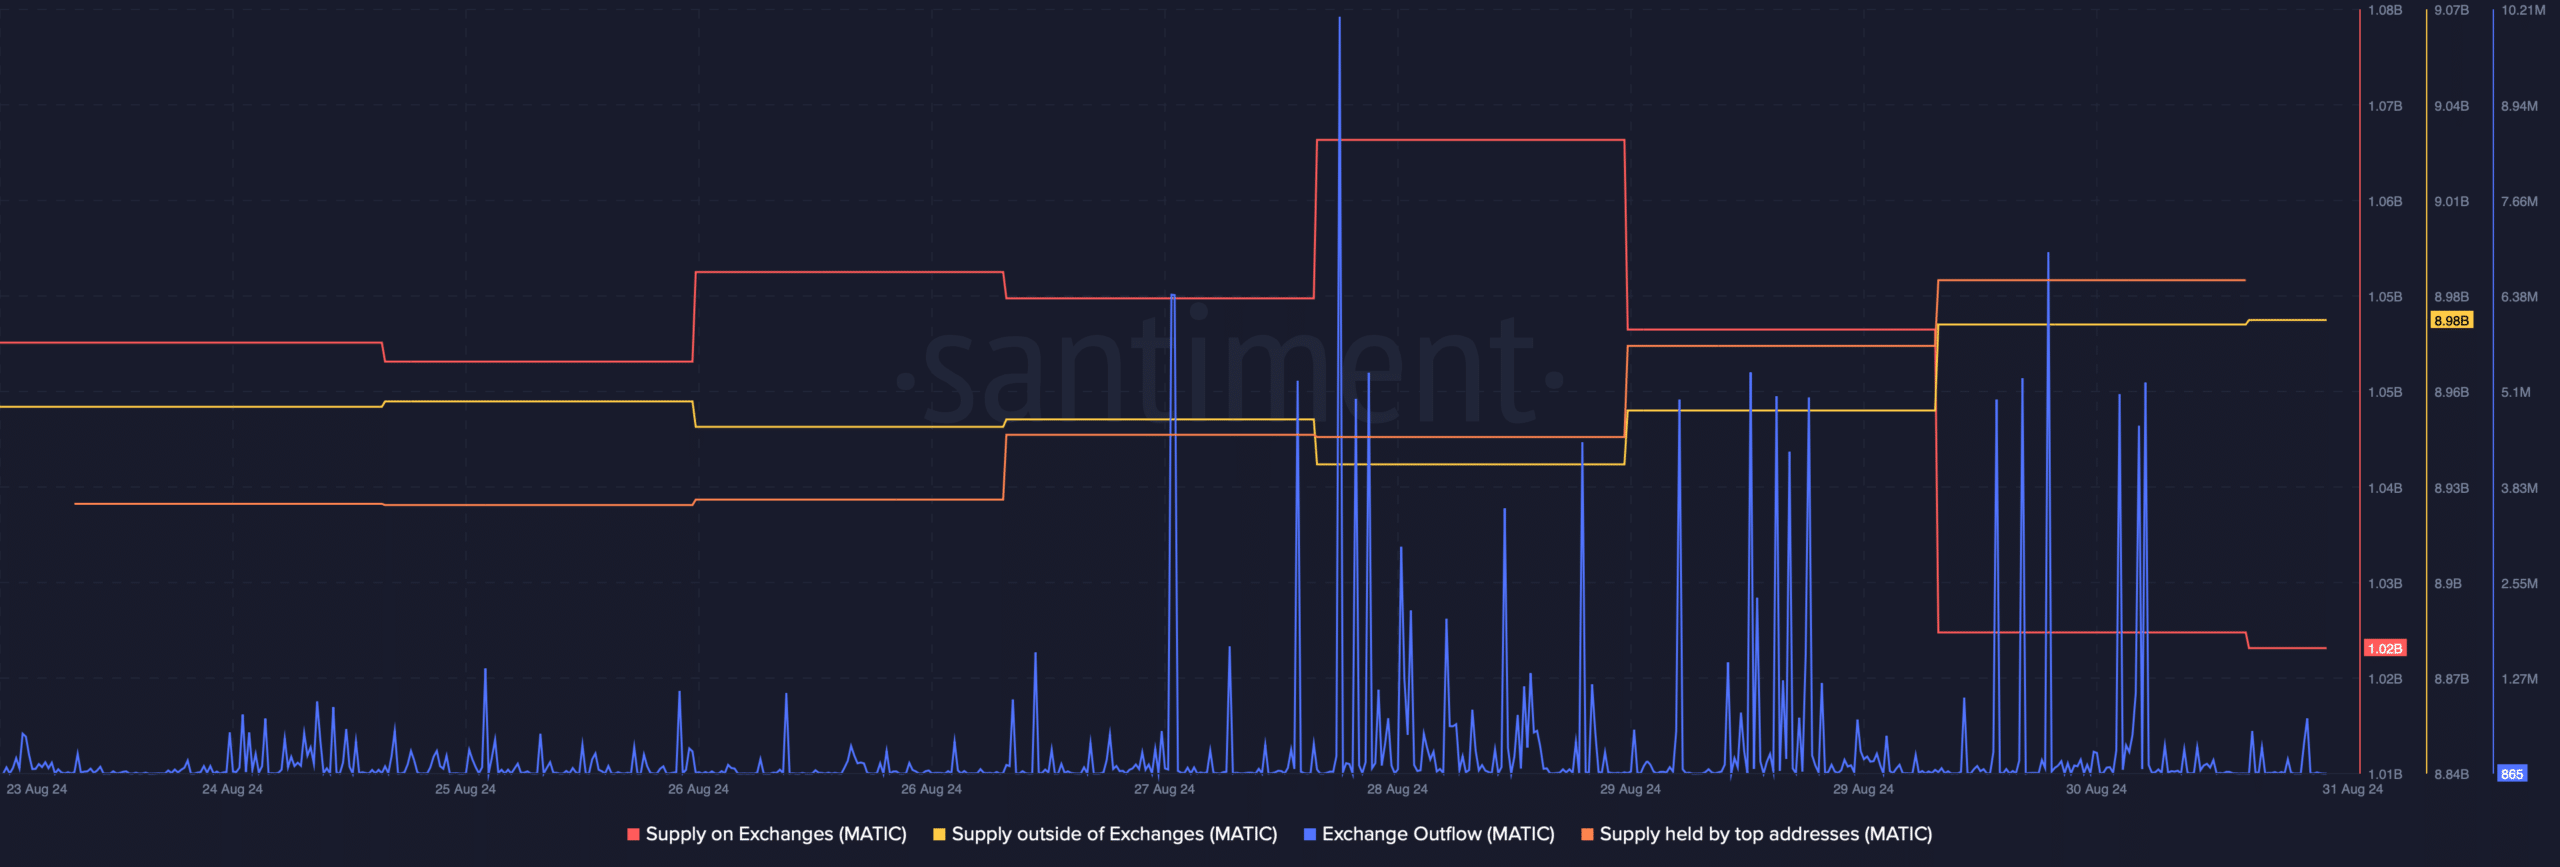Click the orange top addresses legend swatch
This screenshot has height=867, width=2560.
click(1587, 834)
